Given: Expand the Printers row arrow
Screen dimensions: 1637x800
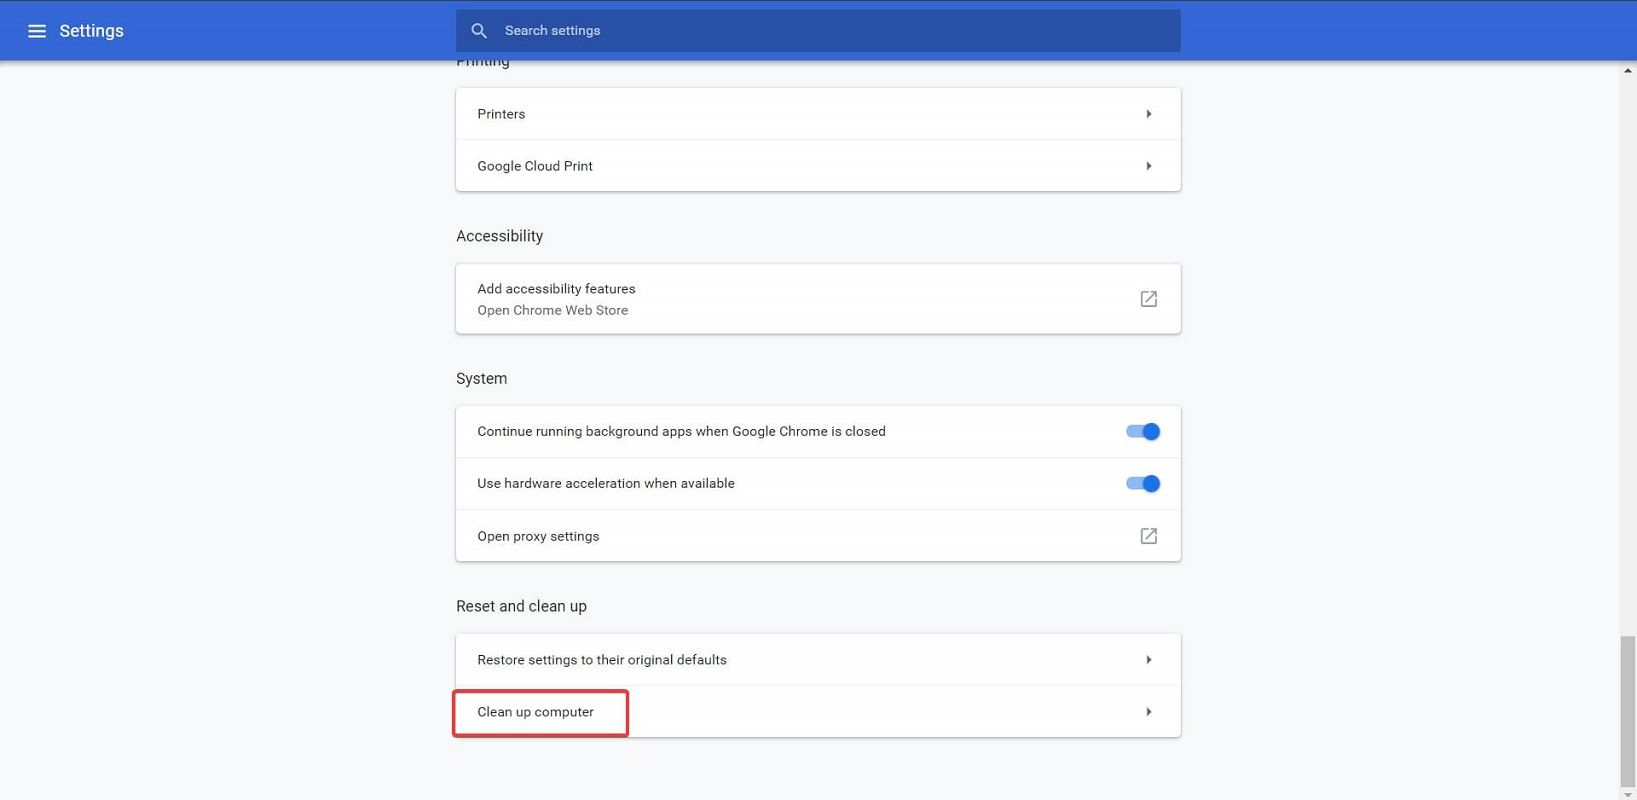Looking at the screenshot, I should 1148,114.
